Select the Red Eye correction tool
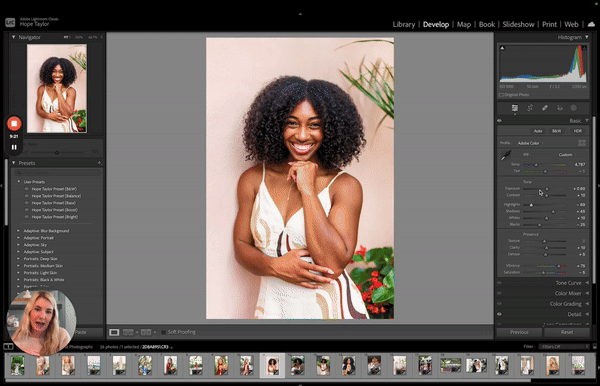This screenshot has height=386, width=600. (x=559, y=108)
